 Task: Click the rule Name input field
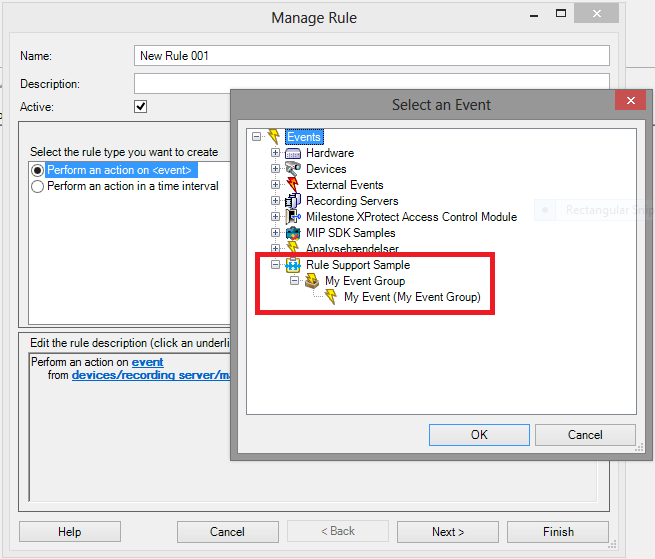(x=372, y=56)
